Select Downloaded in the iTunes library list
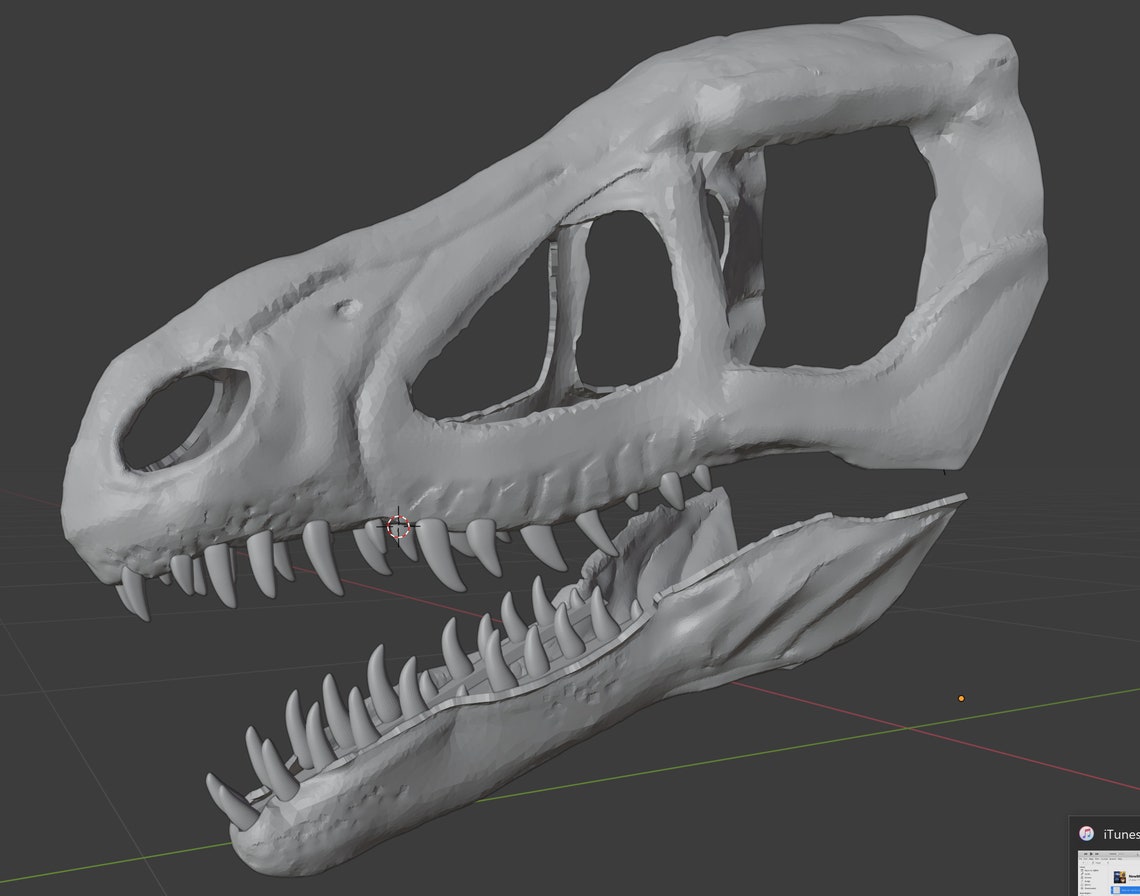The image size is (1140, 896). point(1090,888)
